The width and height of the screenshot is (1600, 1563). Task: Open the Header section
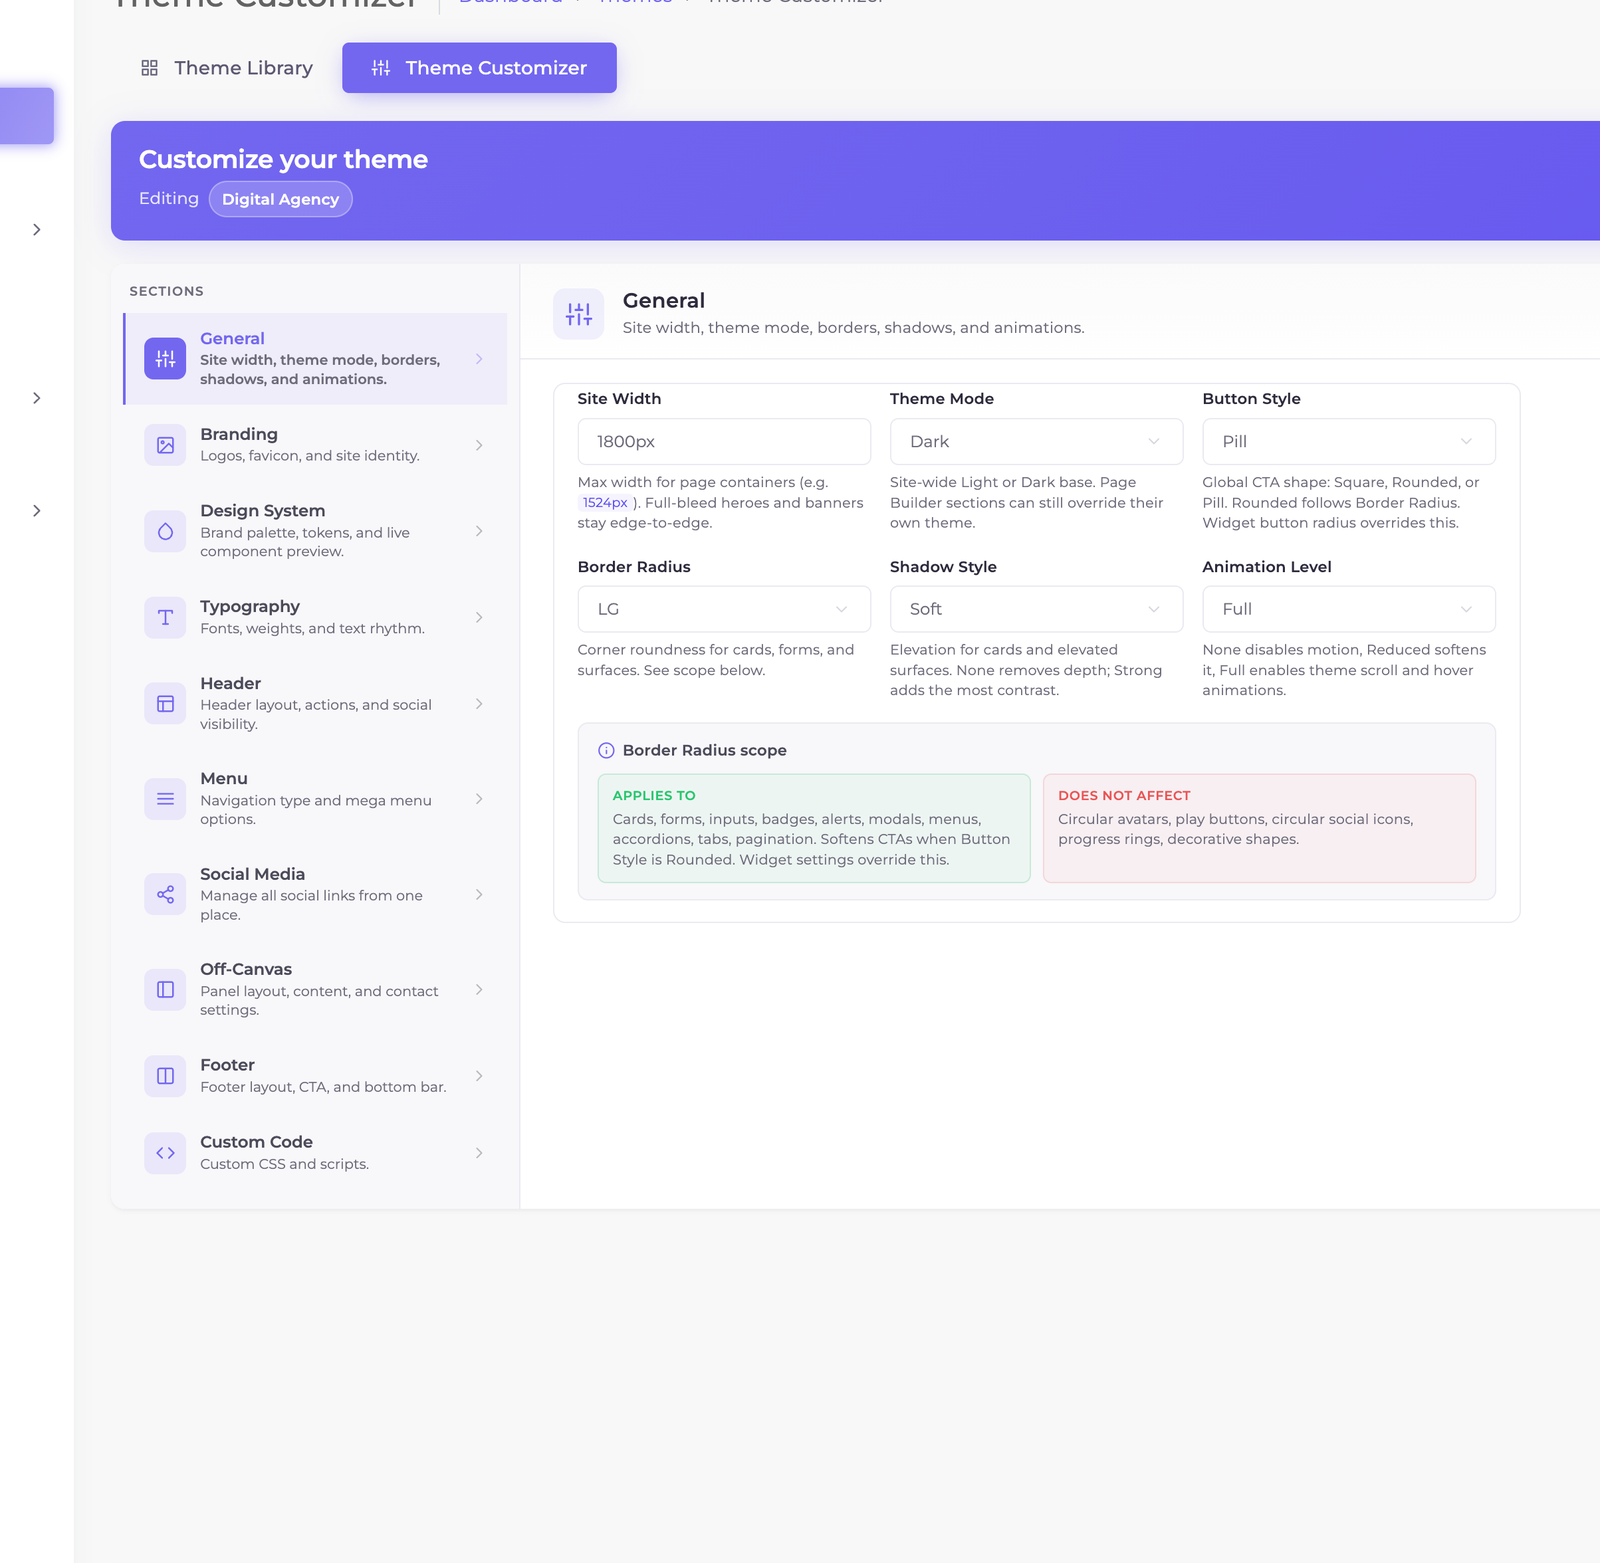pos(315,704)
